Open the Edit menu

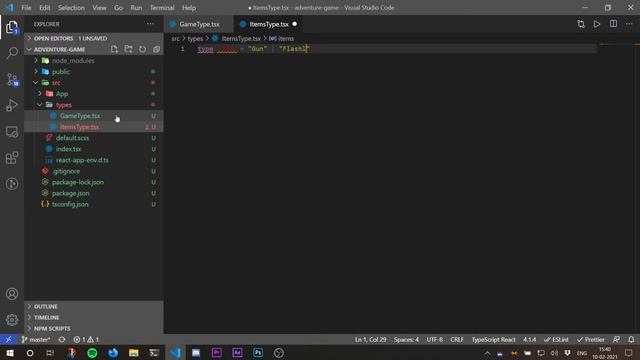point(44,8)
